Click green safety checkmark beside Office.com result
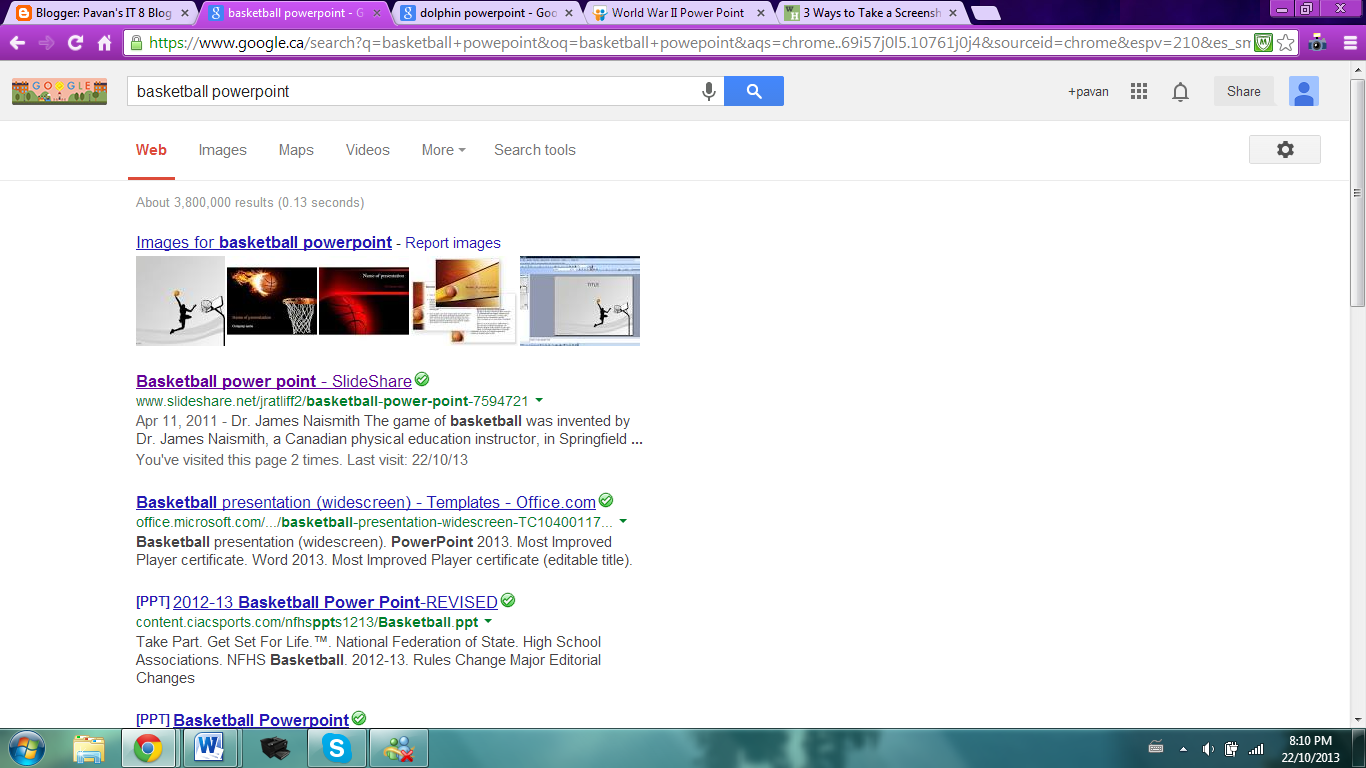 [x=606, y=501]
